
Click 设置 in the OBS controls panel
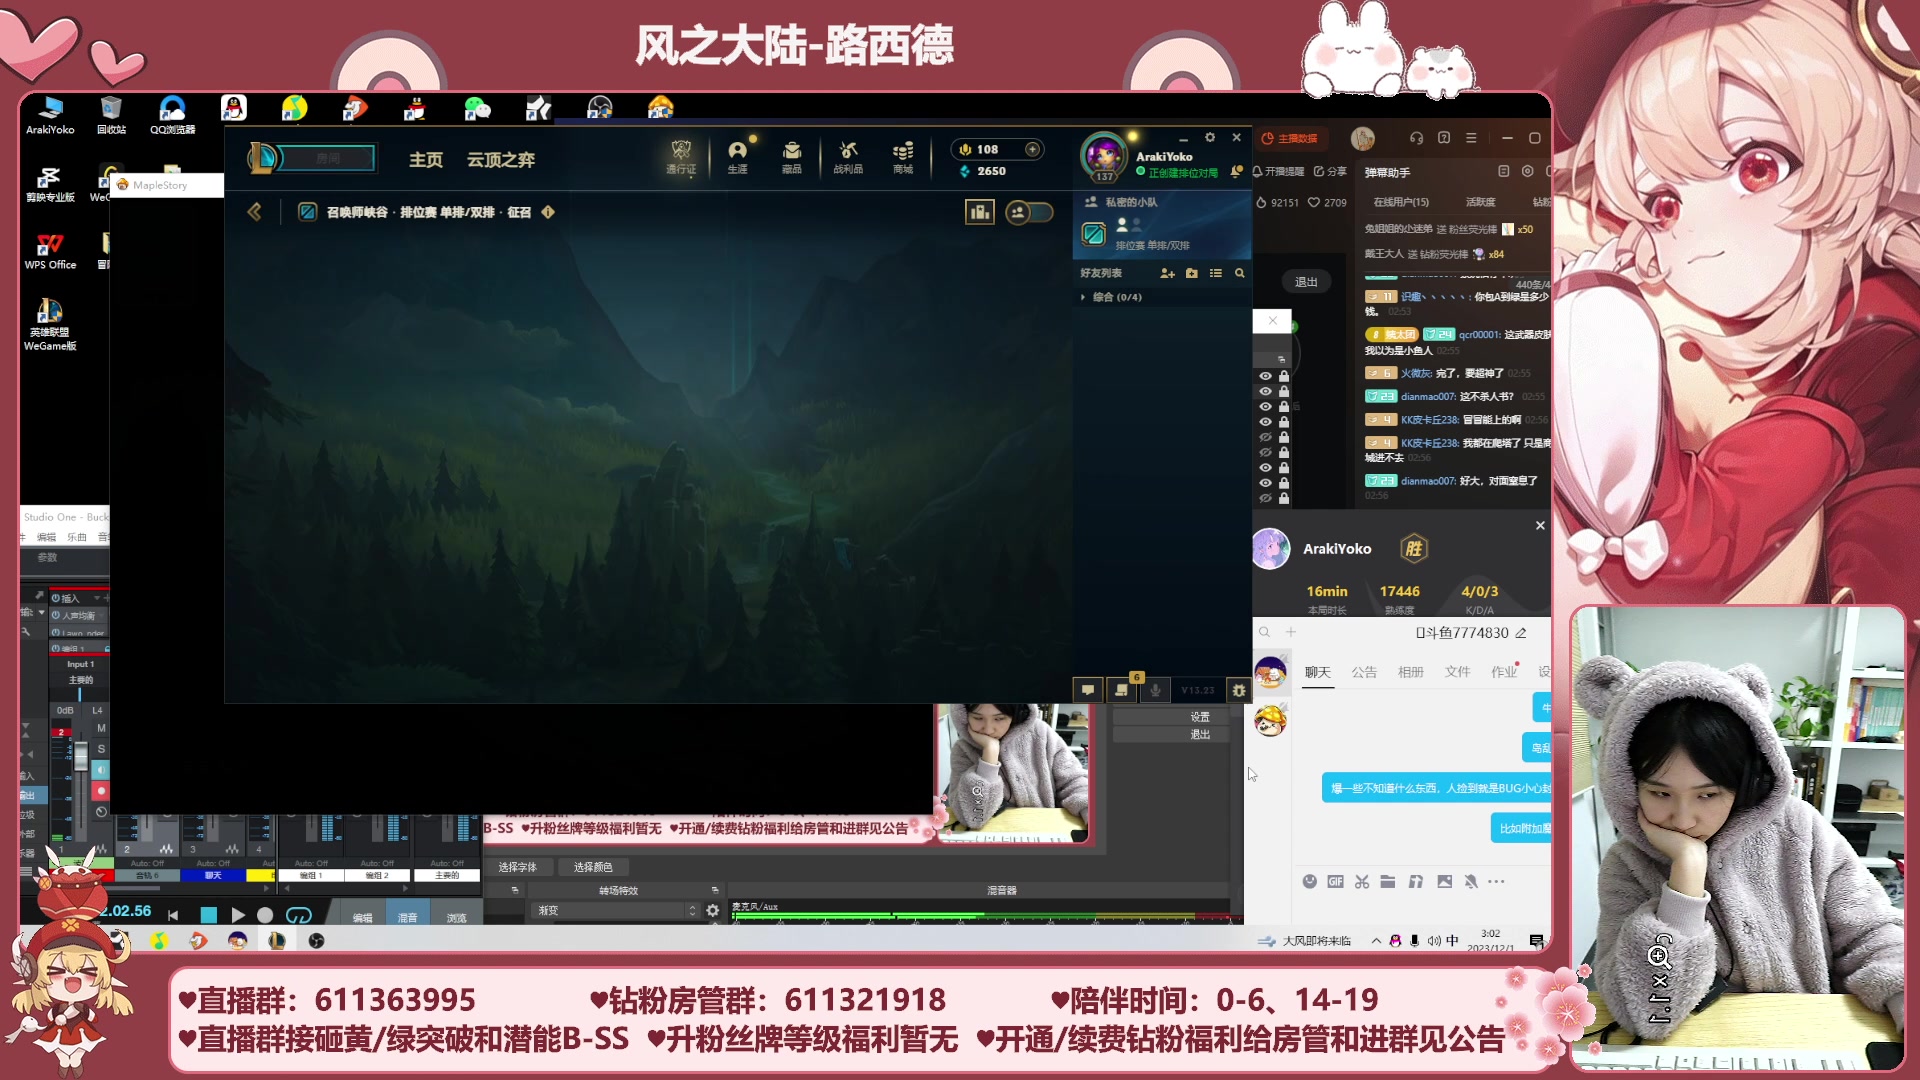(x=1171, y=717)
